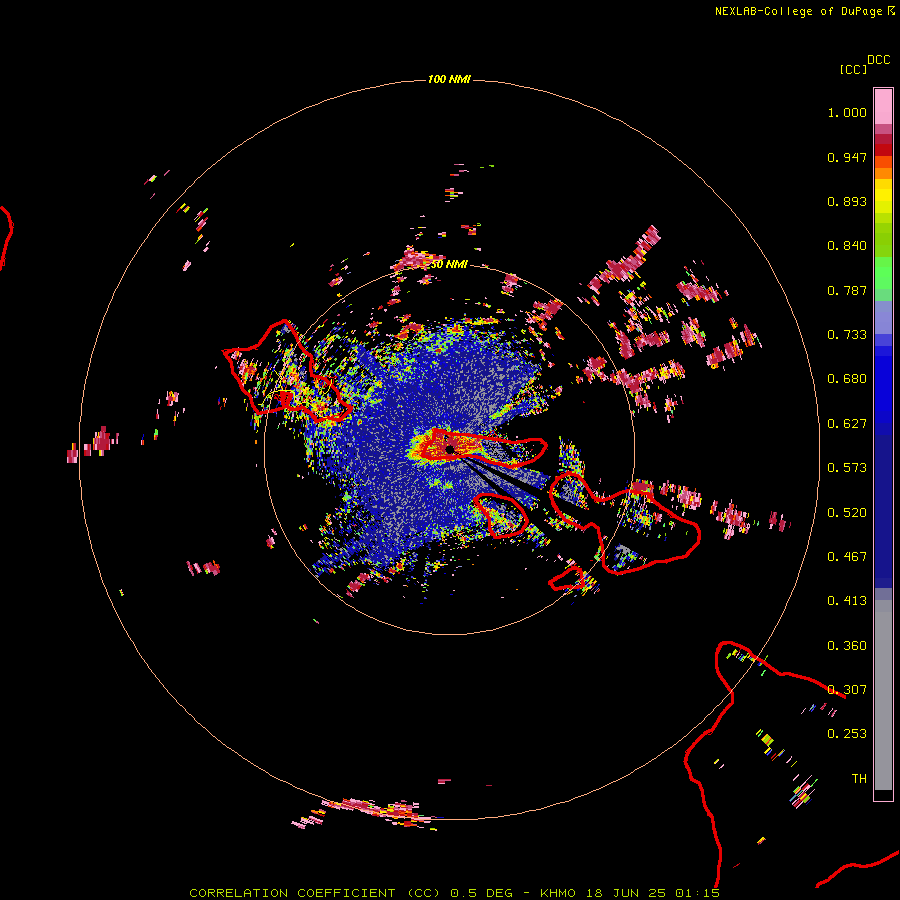Click the 0.253 scale value
The image size is (900, 900).
pos(847,734)
